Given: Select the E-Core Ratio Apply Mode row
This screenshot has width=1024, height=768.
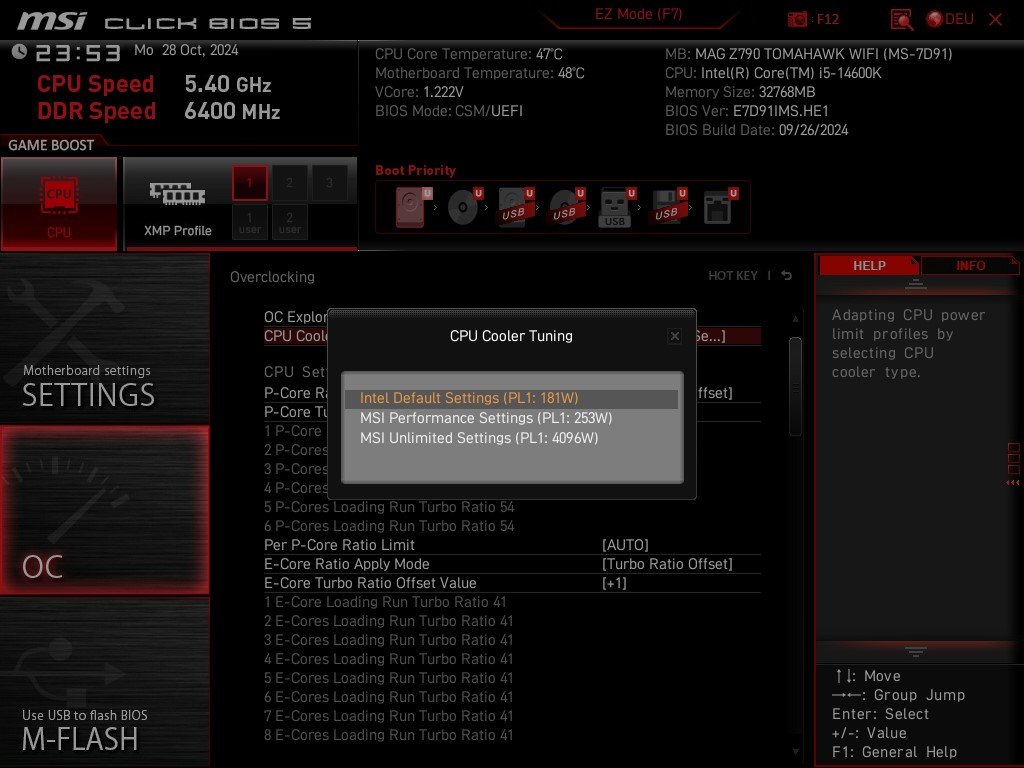Looking at the screenshot, I should pyautogui.click(x=512, y=564).
